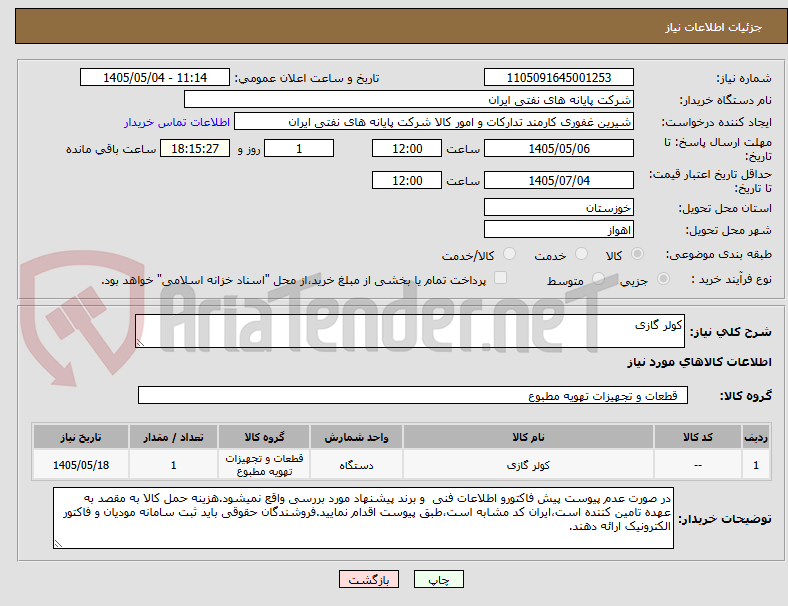Click the ردیف column header

756,437
